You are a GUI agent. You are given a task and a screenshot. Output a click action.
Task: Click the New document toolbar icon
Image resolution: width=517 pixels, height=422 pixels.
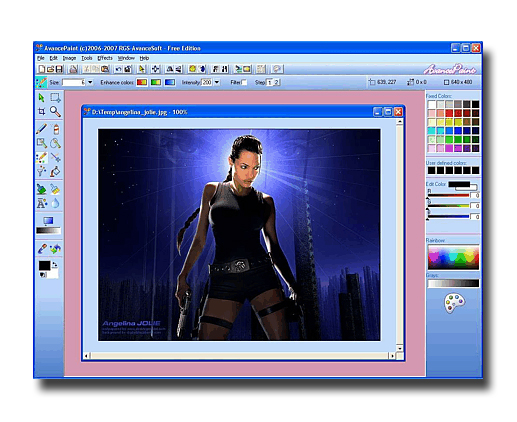[41, 69]
